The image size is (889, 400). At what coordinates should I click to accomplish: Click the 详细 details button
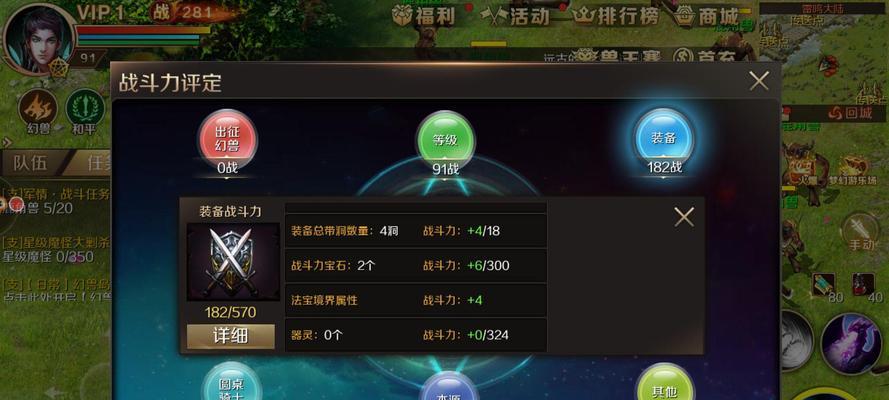(231, 336)
